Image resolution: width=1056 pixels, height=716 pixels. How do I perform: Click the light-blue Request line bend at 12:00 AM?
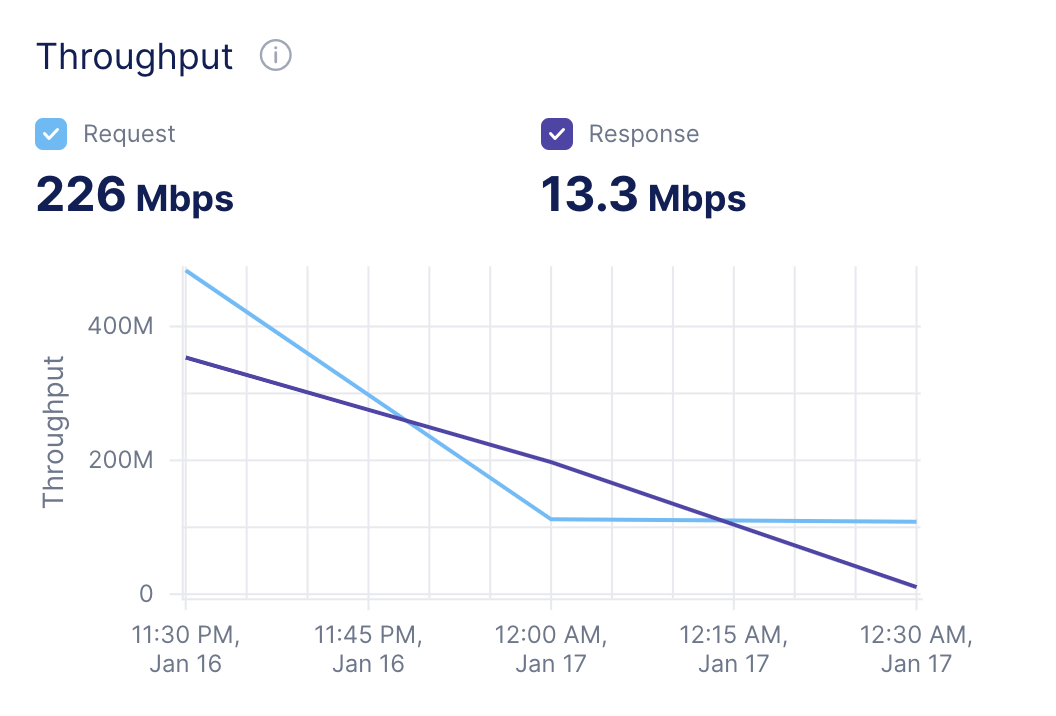[x=551, y=519]
